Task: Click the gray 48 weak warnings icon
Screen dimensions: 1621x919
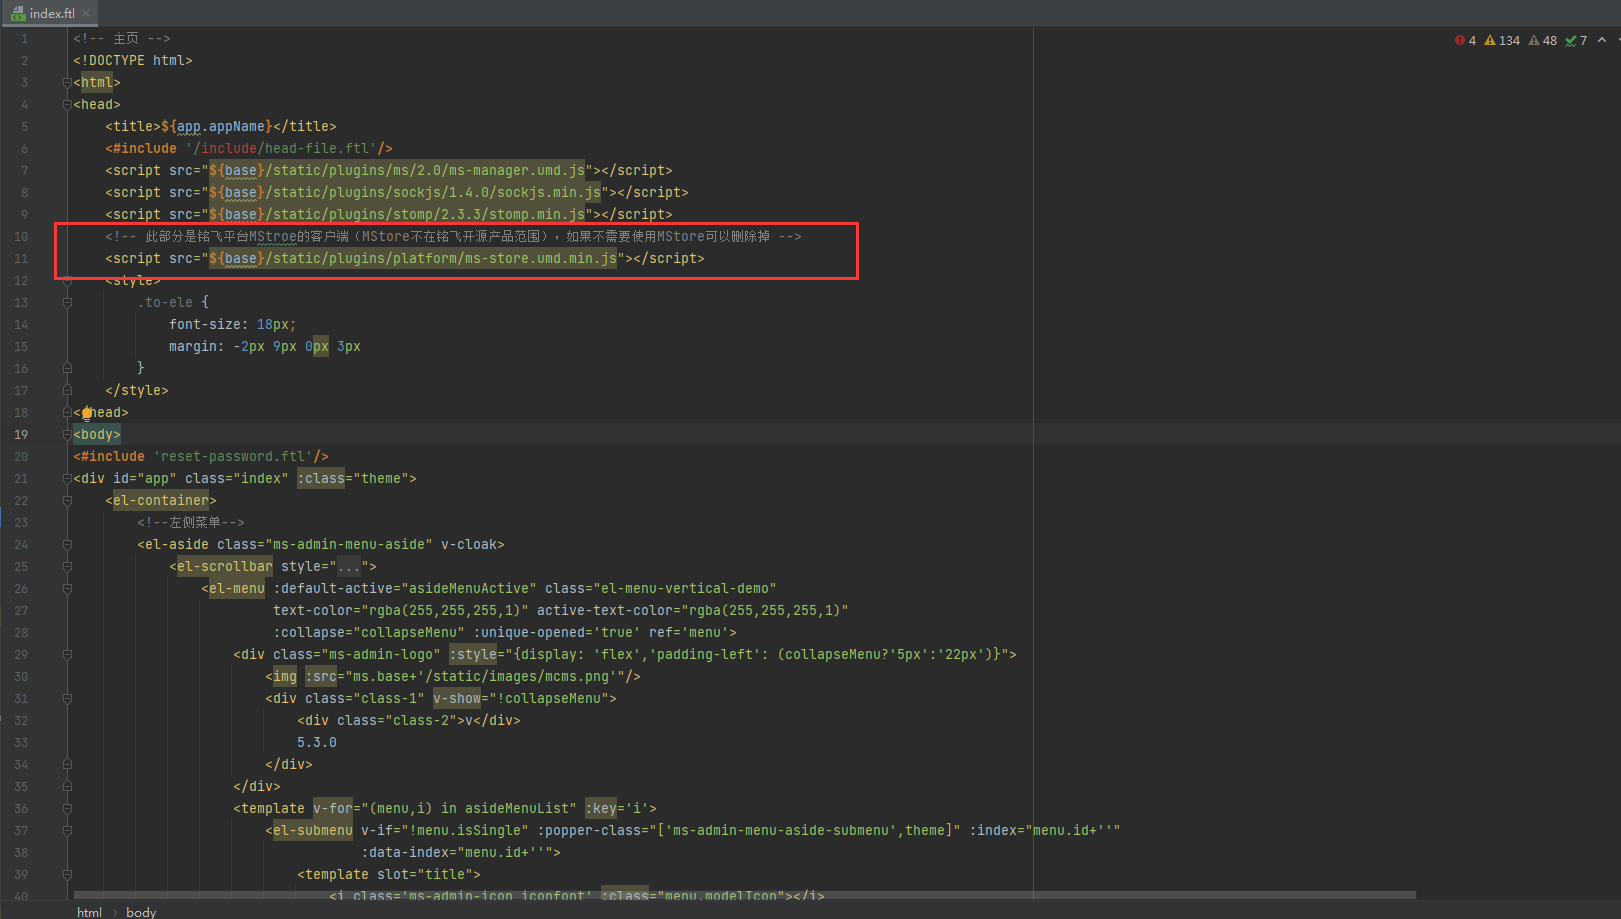Action: coord(1534,40)
